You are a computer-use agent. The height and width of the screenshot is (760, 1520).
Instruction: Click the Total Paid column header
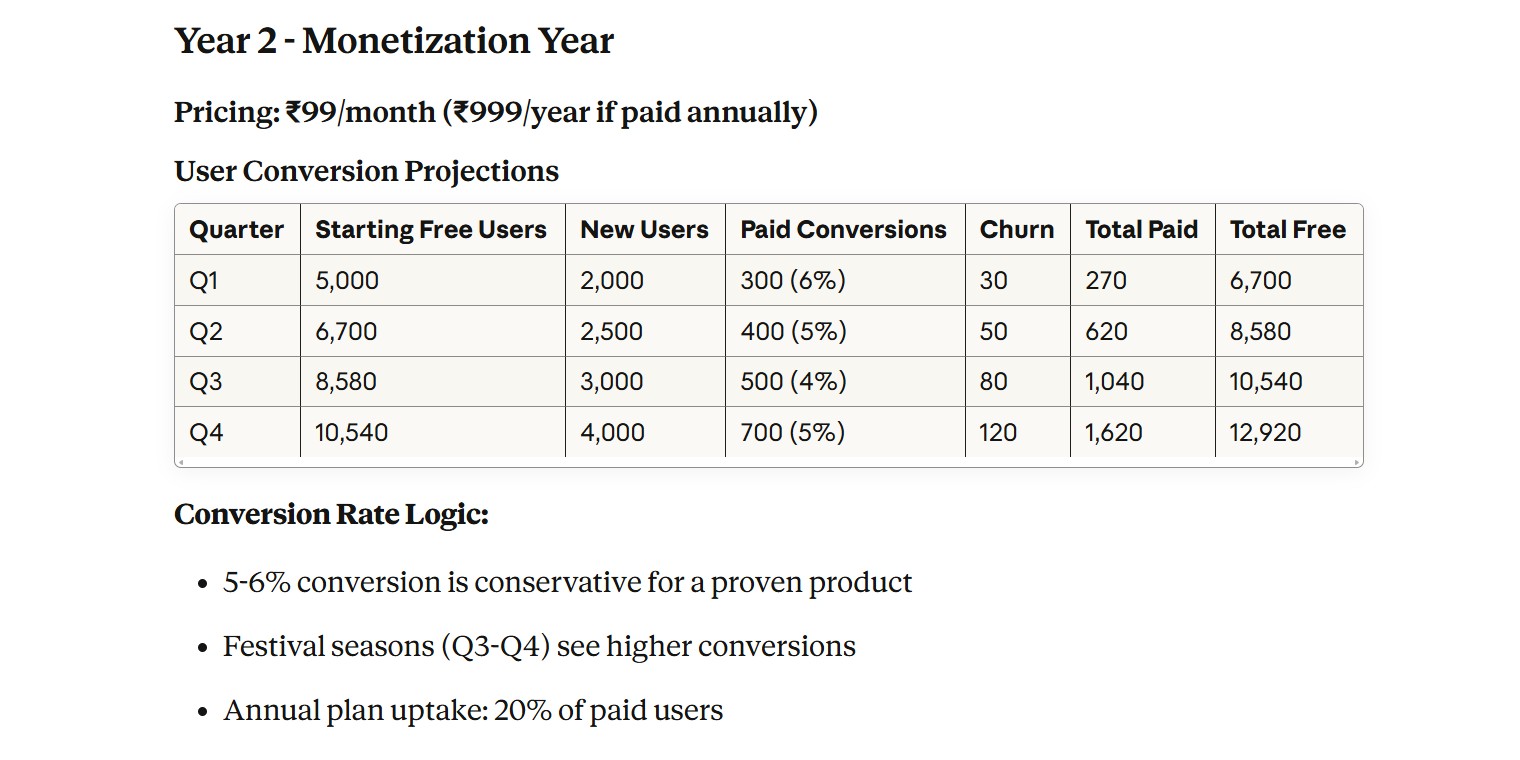pyautogui.click(x=1141, y=230)
